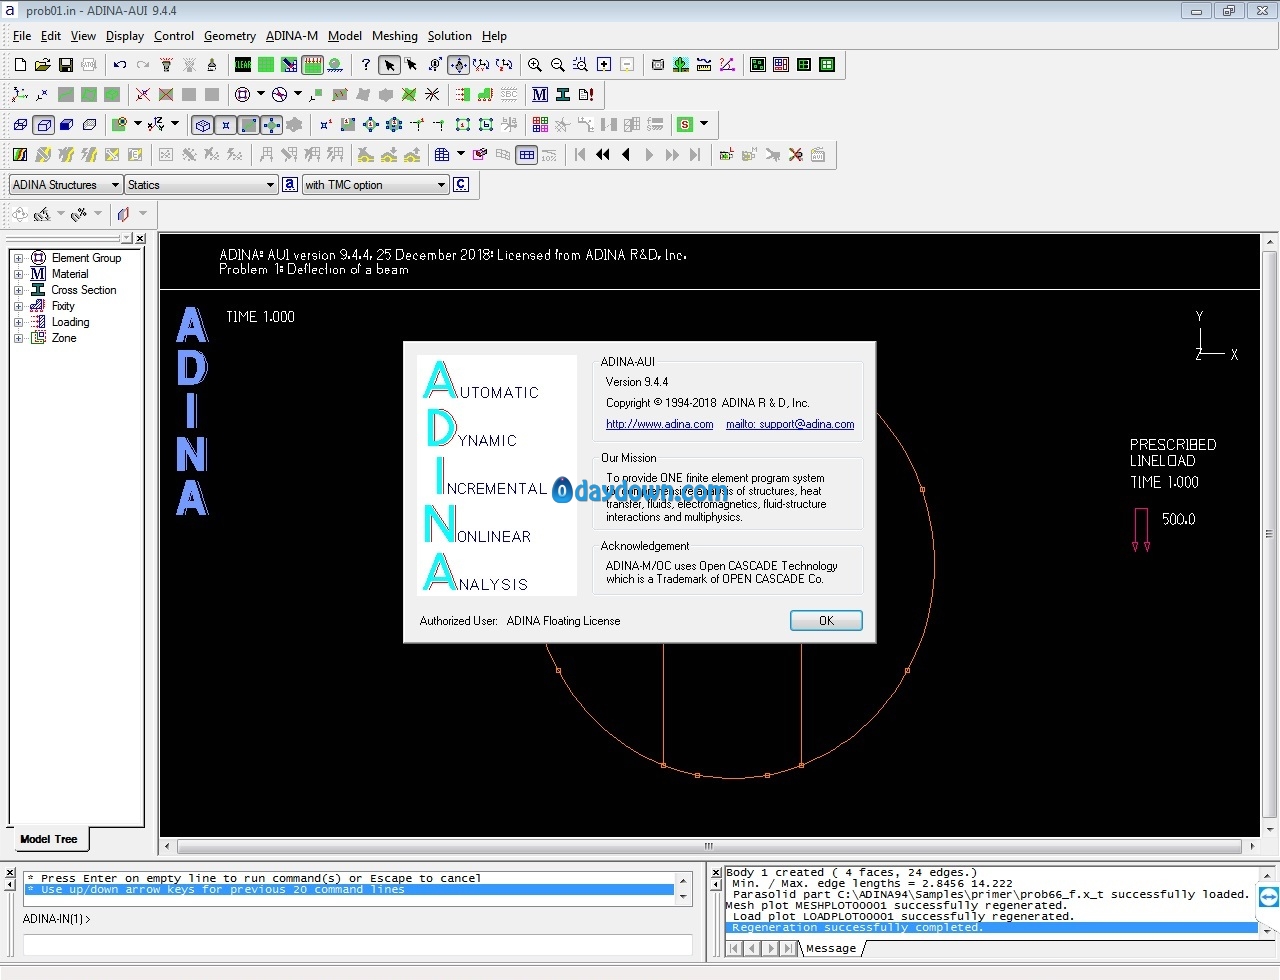The image size is (1280, 980).
Task: Jump to first solution step
Action: pyautogui.click(x=580, y=155)
